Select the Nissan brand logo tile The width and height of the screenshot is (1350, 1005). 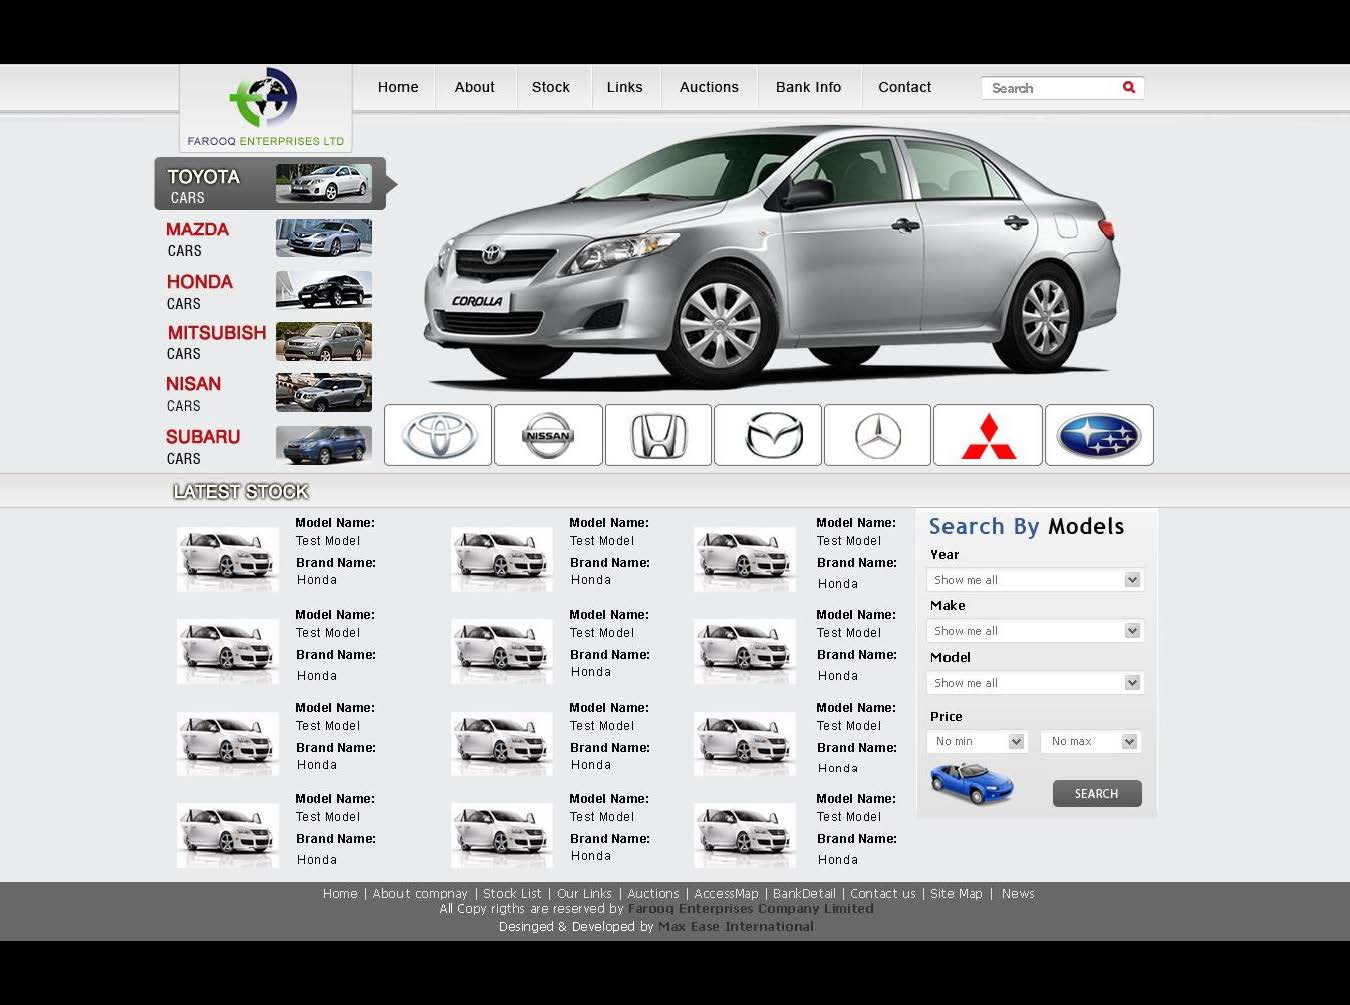[x=548, y=435]
